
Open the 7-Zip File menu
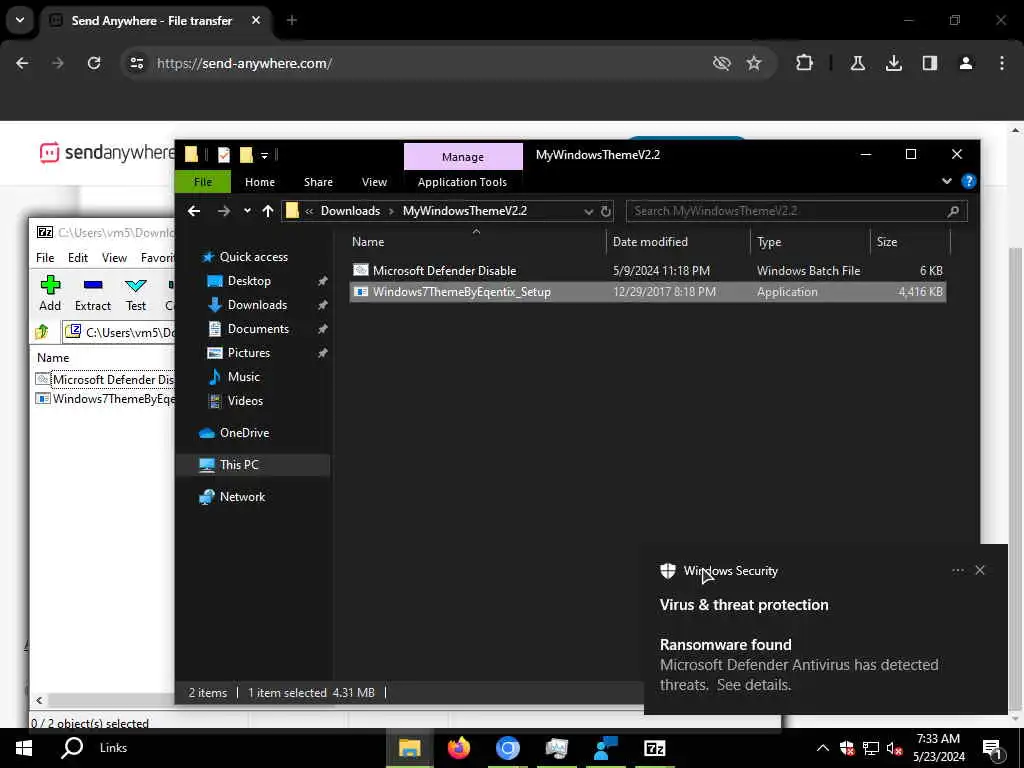click(x=45, y=258)
